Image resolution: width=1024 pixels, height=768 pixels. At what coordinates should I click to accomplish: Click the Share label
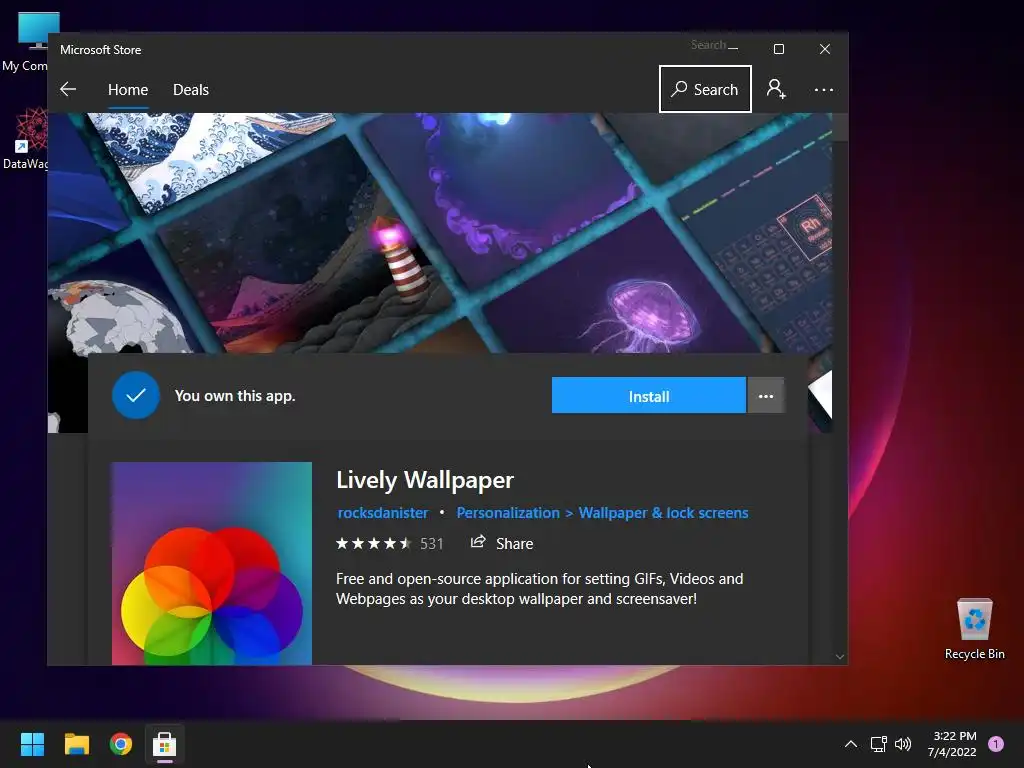coord(515,543)
